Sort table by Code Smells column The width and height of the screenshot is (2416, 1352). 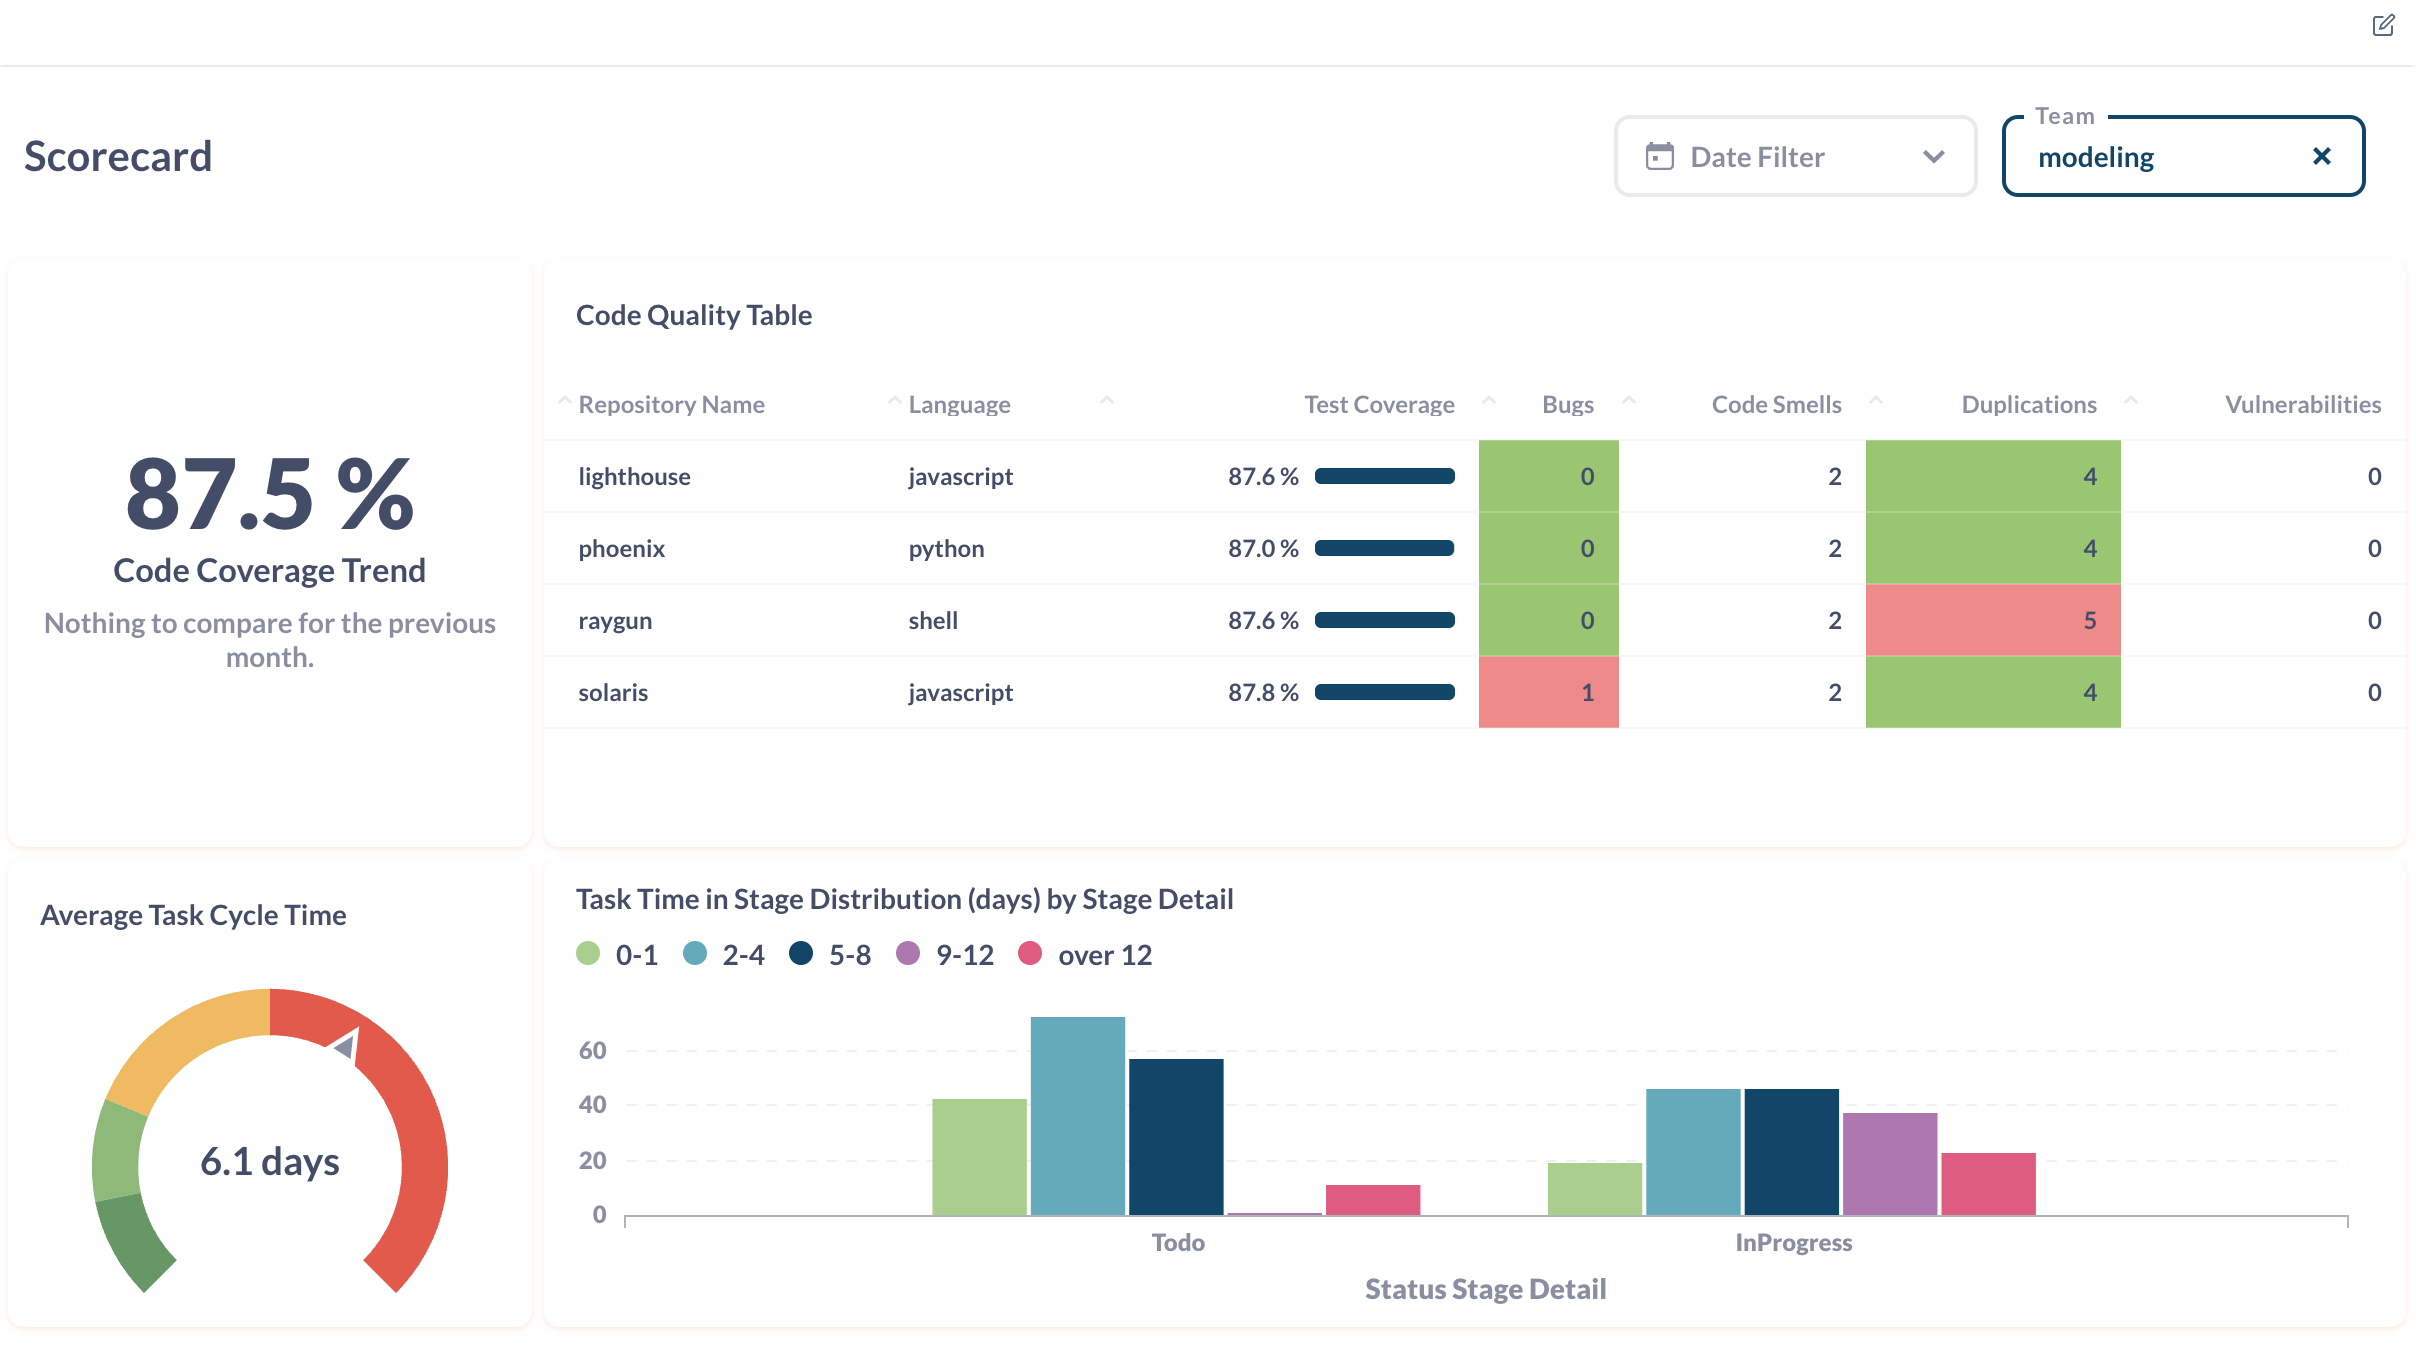coord(1776,404)
